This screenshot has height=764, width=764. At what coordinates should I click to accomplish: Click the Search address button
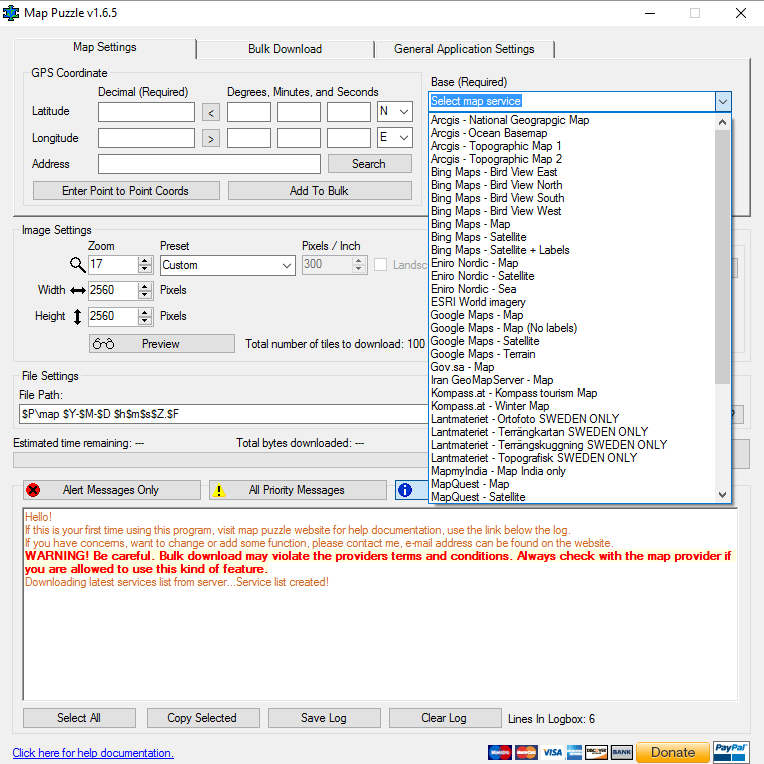click(369, 164)
